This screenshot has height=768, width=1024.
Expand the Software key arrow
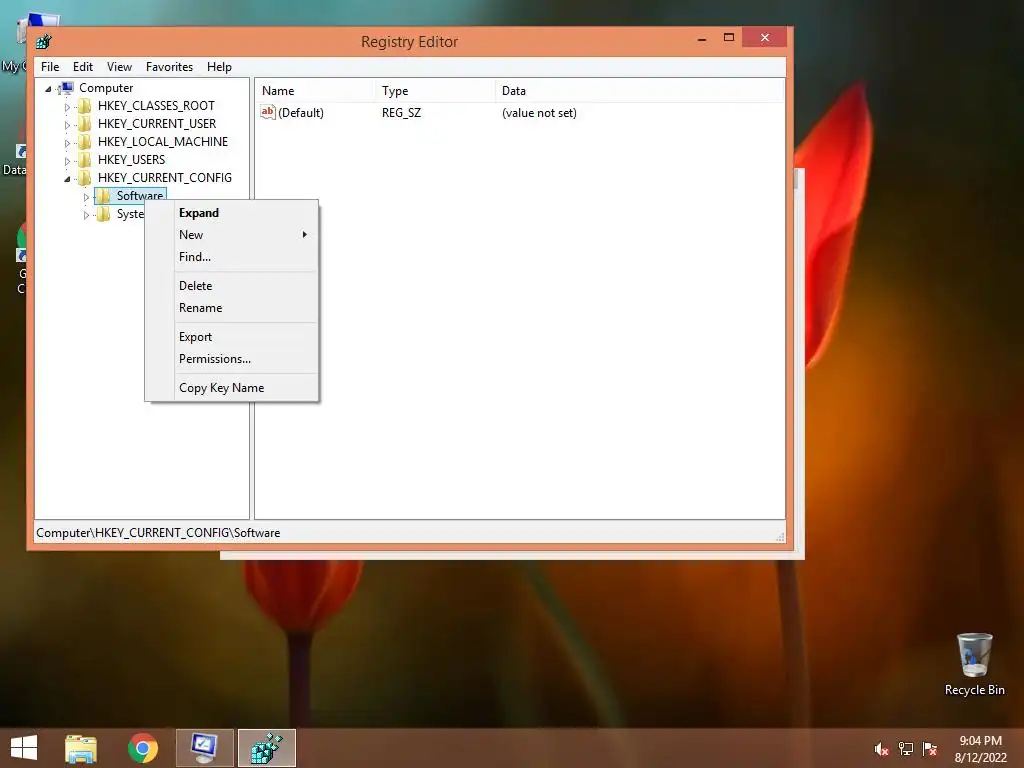86,197
